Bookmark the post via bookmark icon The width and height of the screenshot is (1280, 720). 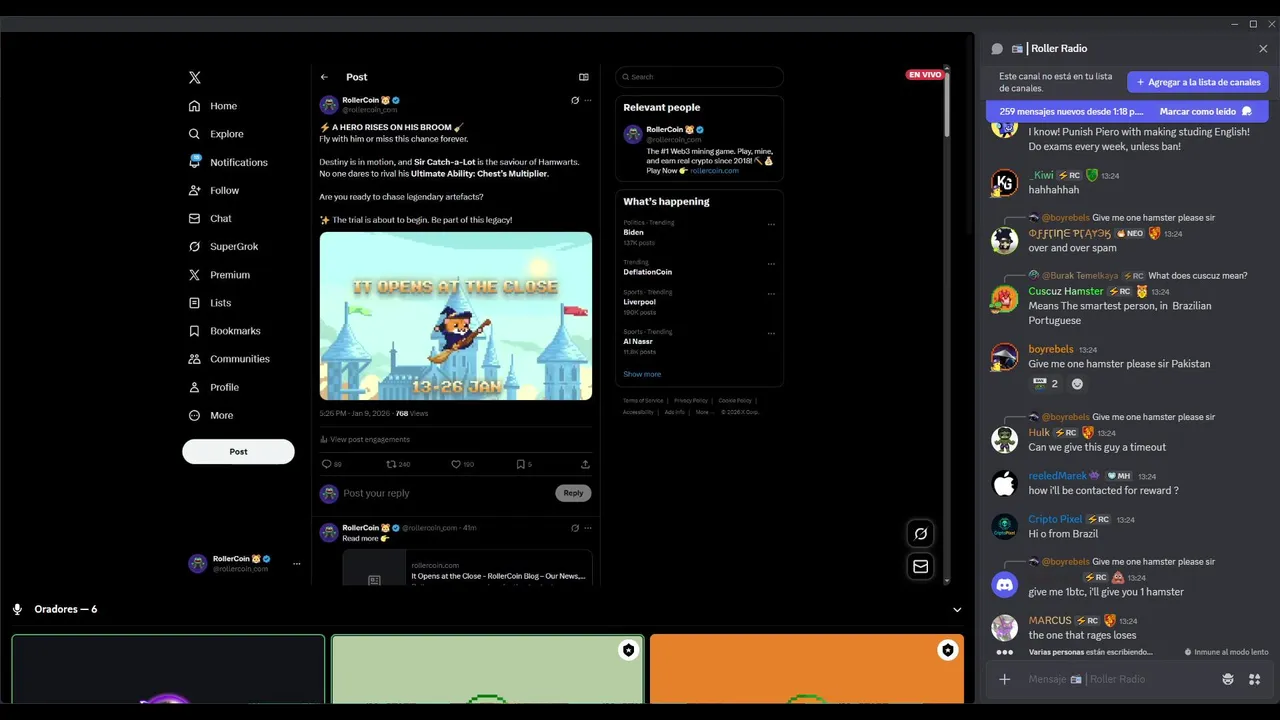[523, 464]
